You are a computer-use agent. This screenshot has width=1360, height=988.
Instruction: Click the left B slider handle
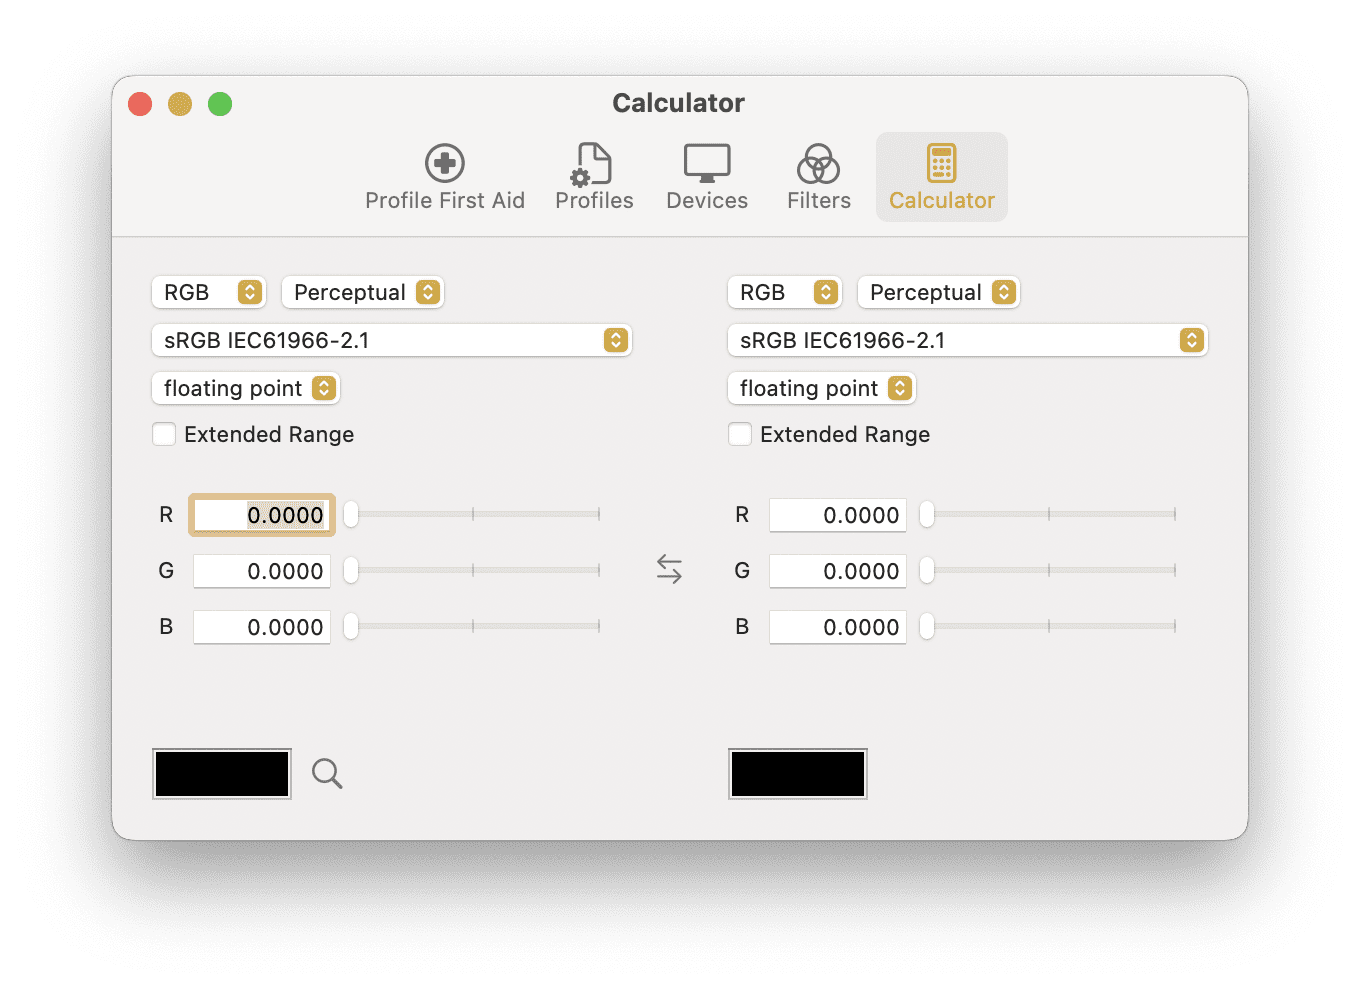point(351,626)
